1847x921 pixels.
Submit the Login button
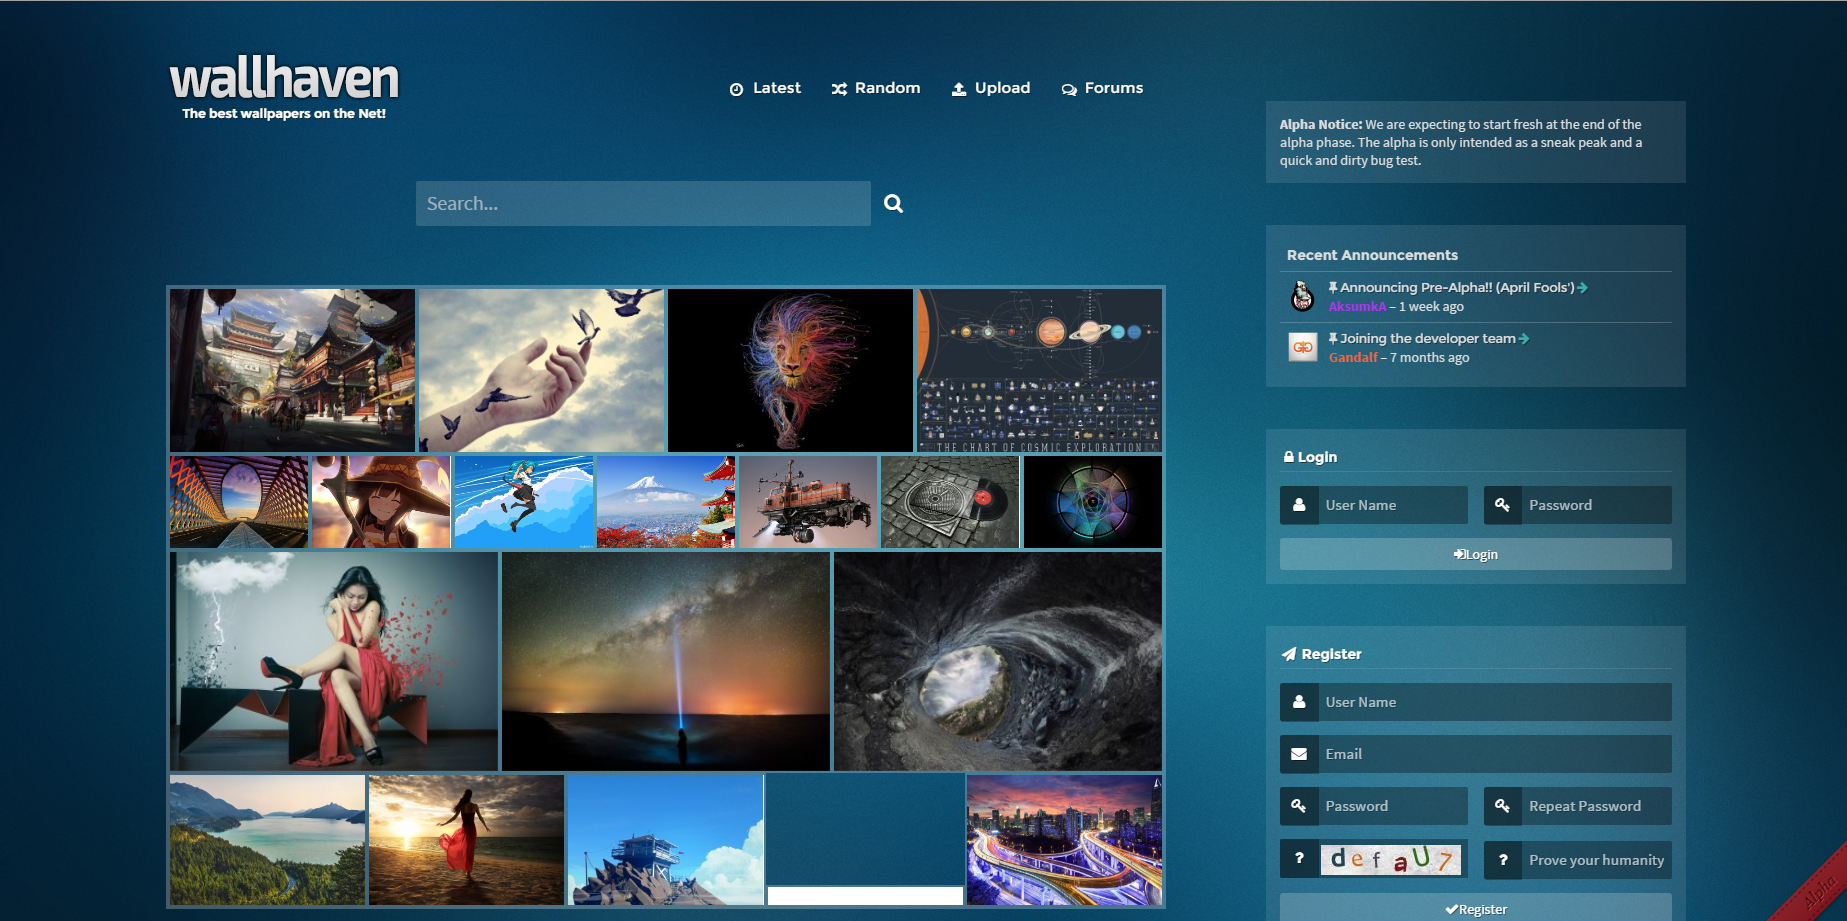(x=1476, y=554)
